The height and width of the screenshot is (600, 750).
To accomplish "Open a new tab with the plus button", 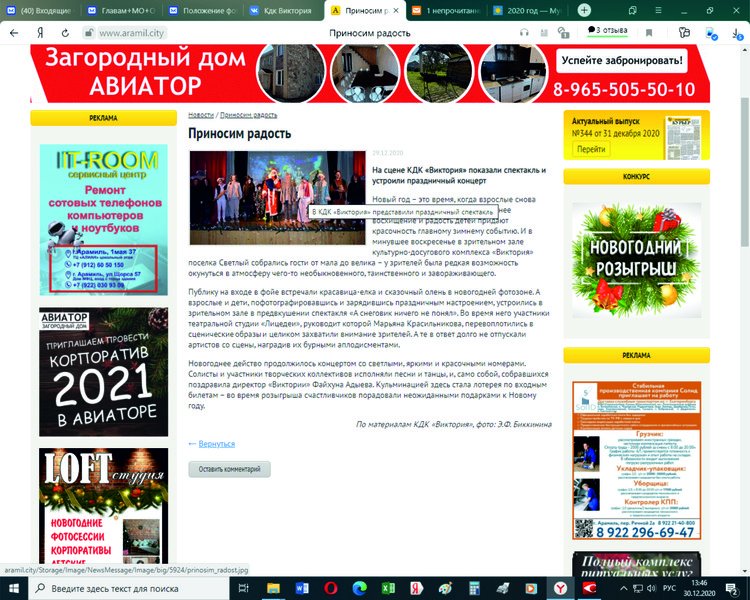I will 584,10.
